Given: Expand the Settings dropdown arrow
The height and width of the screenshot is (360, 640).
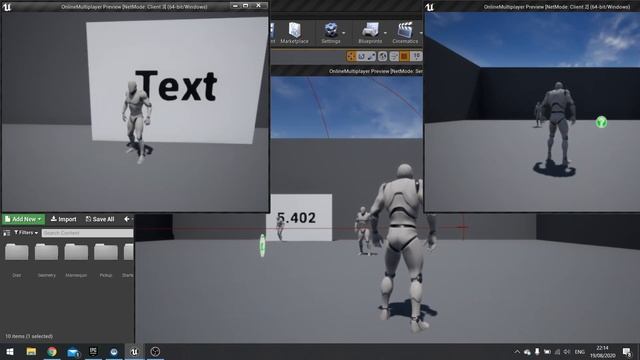Looking at the screenshot, I should pos(344,33).
